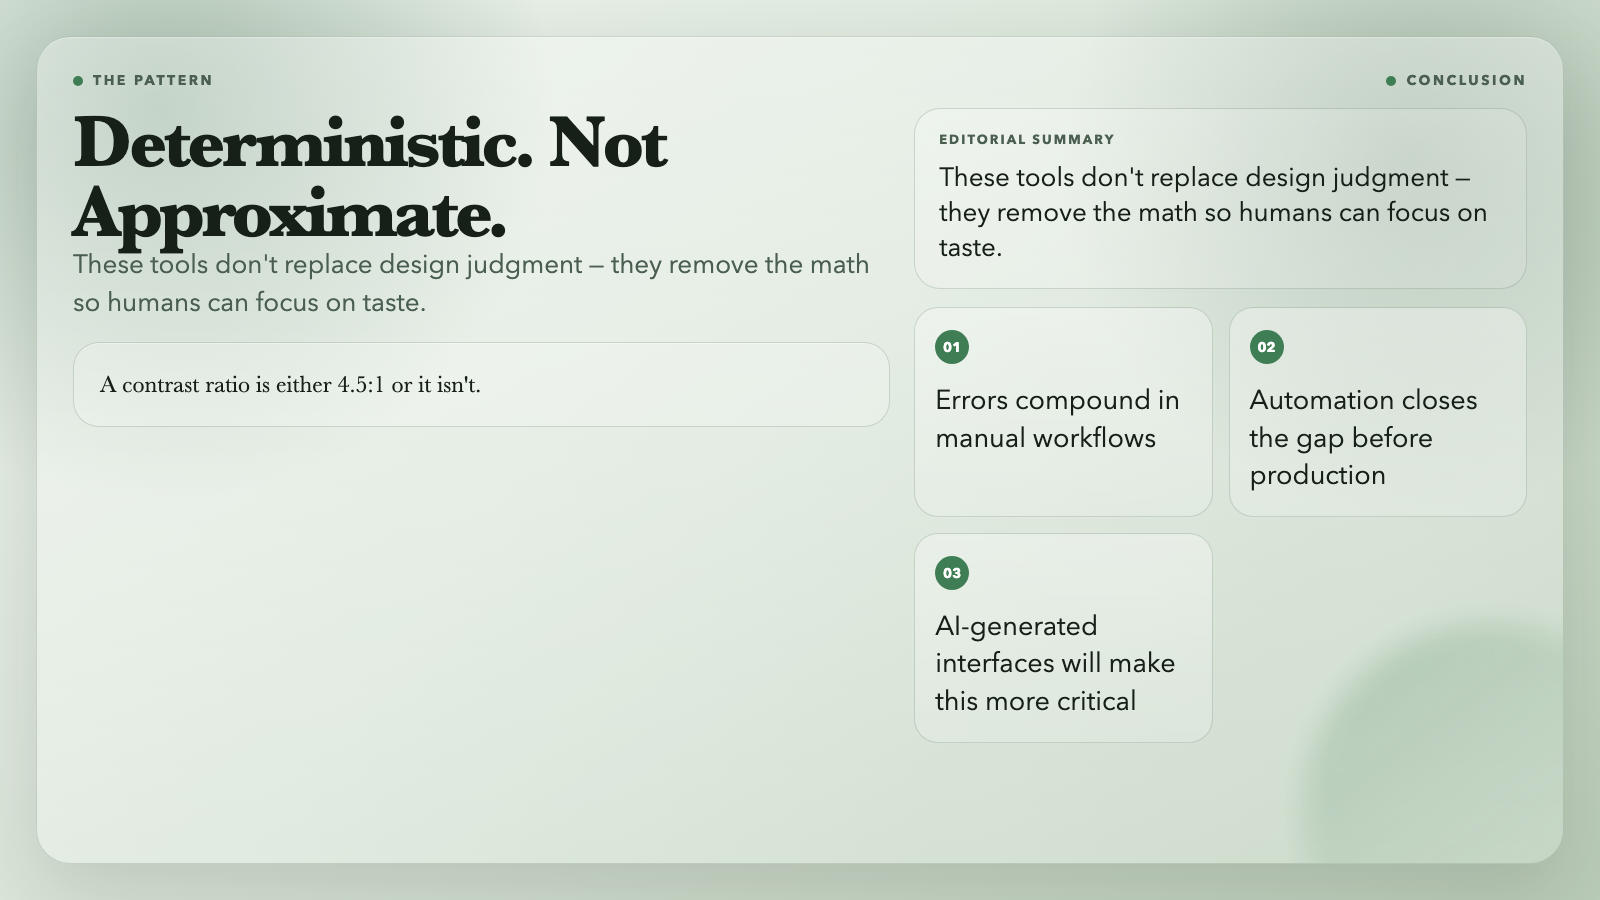Click the text 'Errors compound in manual workflows'
This screenshot has height=900, width=1600.
pos(1057,419)
